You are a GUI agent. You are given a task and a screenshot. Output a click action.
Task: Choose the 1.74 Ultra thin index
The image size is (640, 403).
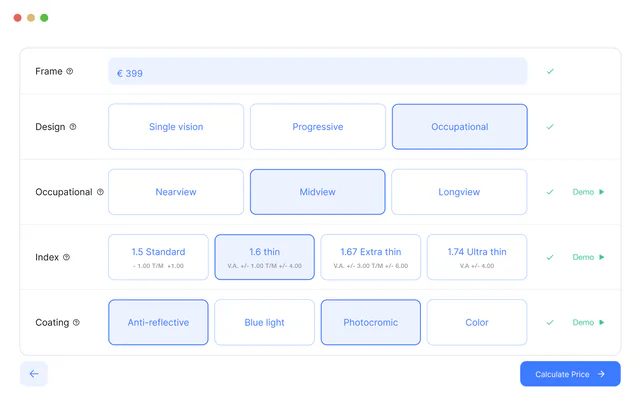coord(477,257)
